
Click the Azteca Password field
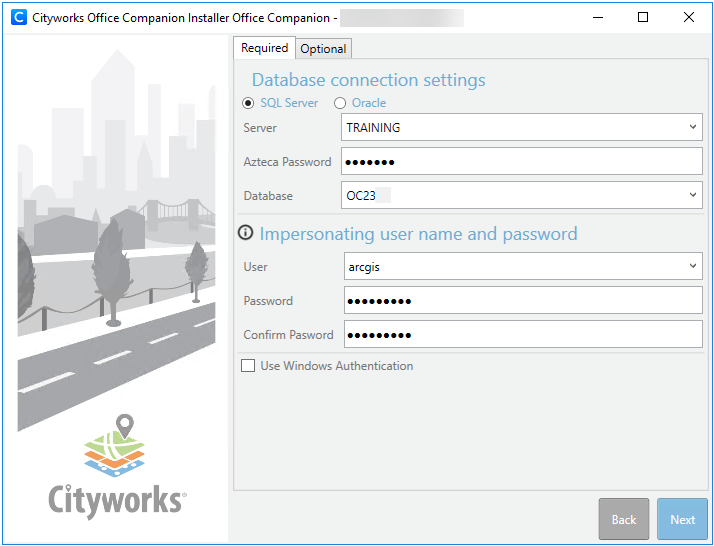click(522, 161)
